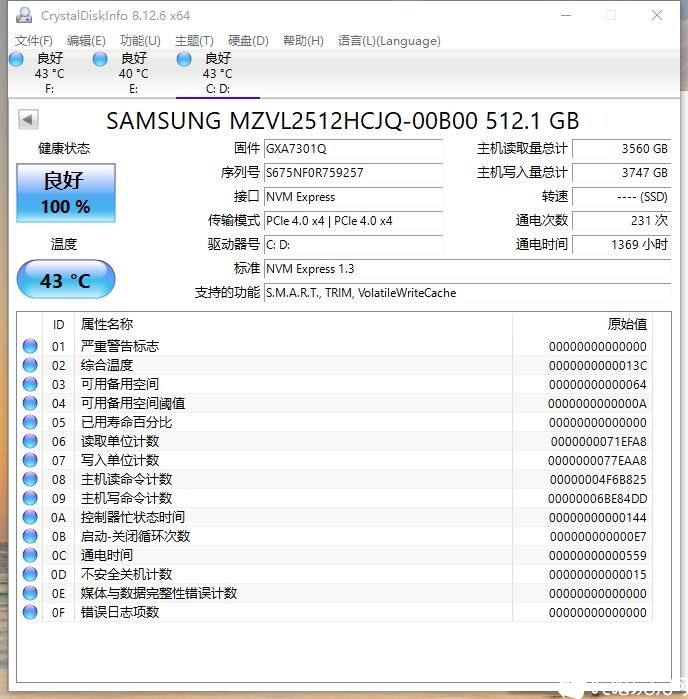Click status icon for attribute 0A 控制器忙状态时间

click(30, 517)
